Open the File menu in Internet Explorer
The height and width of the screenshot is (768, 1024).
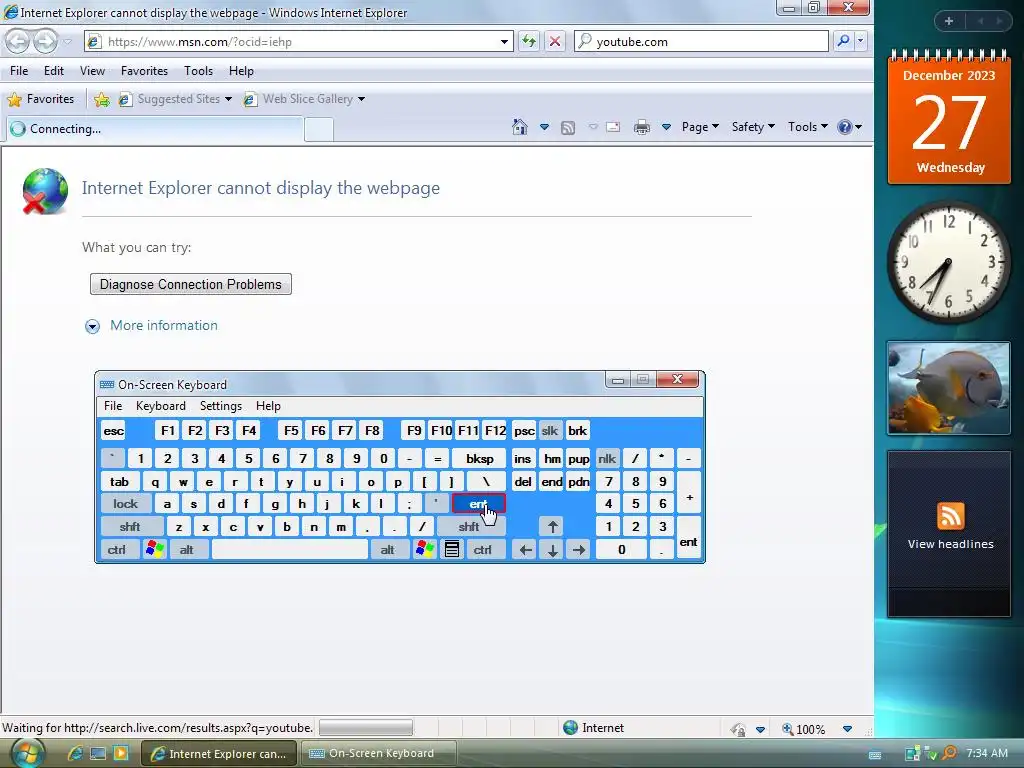coord(19,71)
